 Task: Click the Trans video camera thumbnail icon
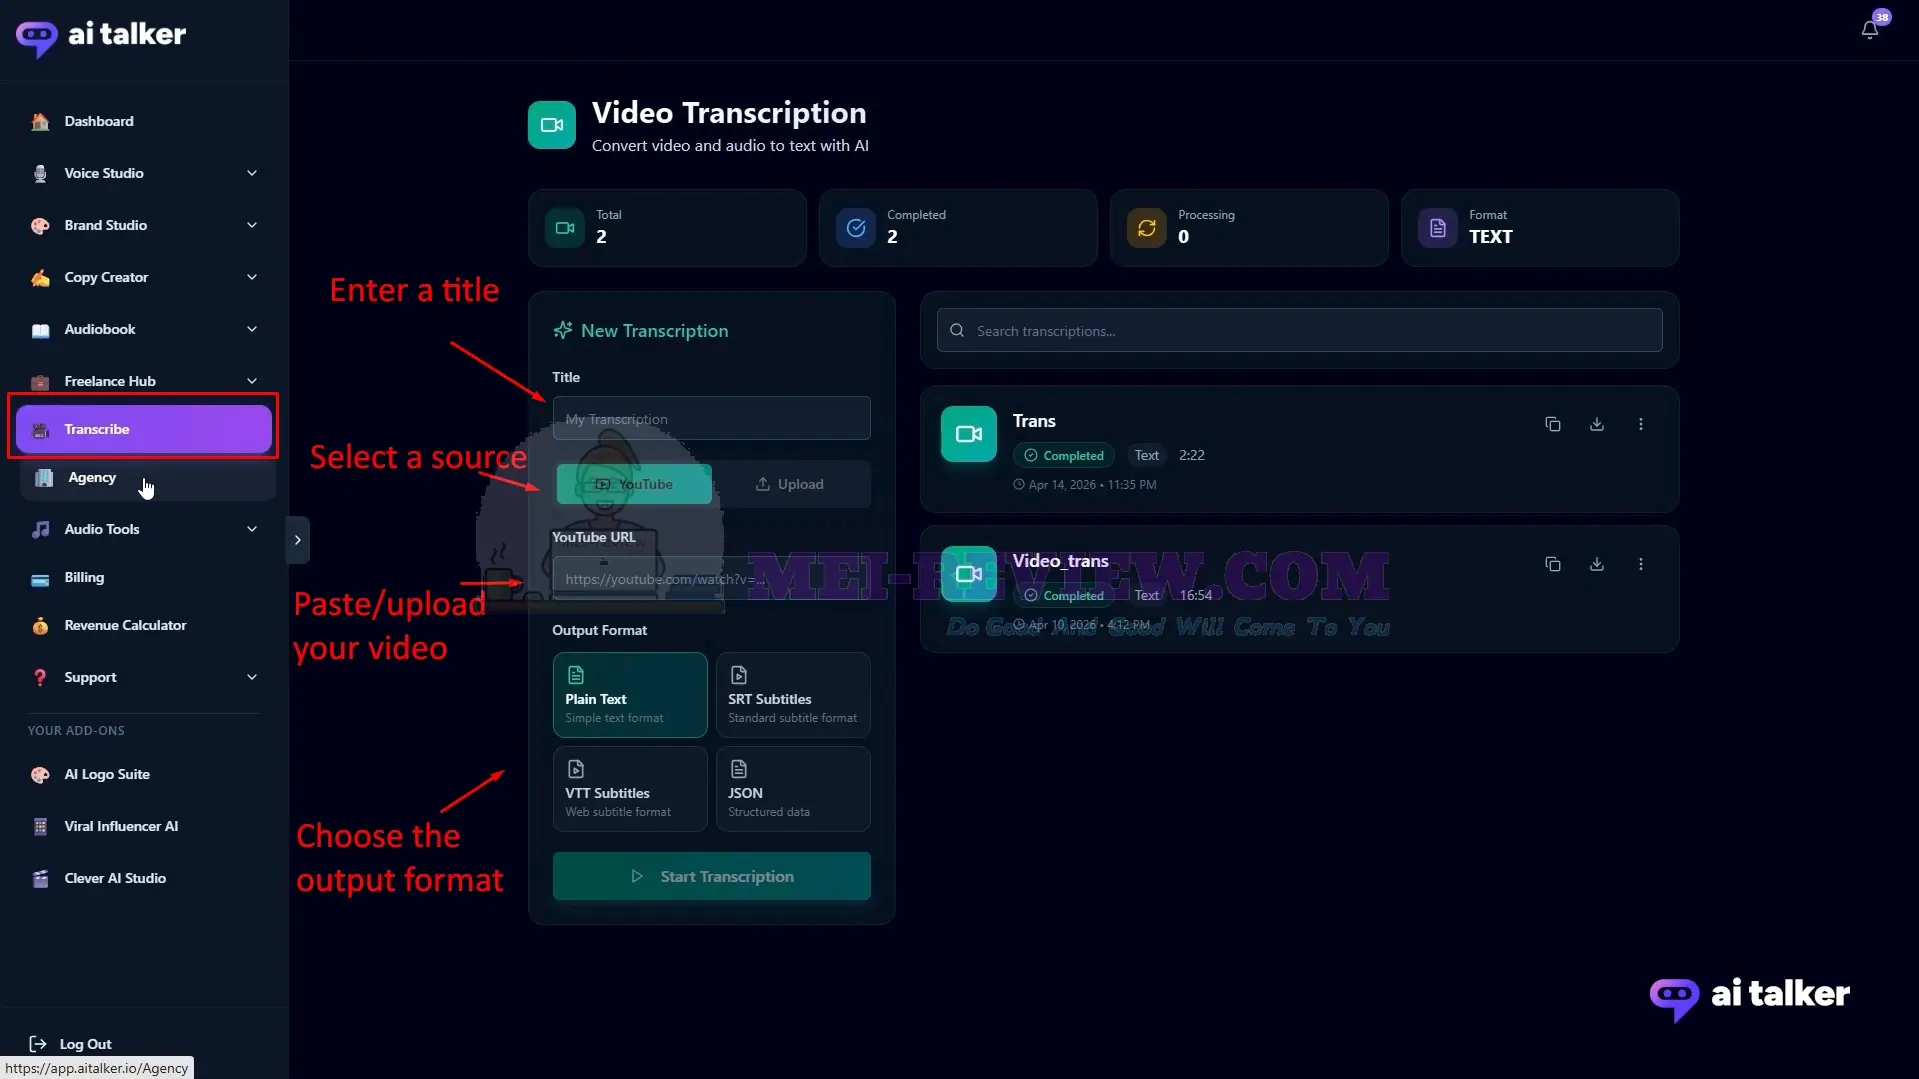968,434
